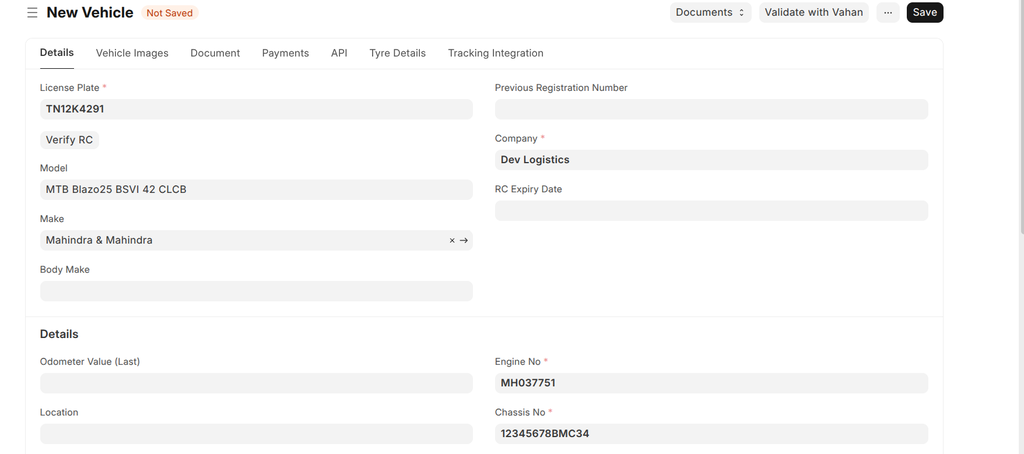
Task: Switch to the Vehicle Images tab
Action: point(132,53)
